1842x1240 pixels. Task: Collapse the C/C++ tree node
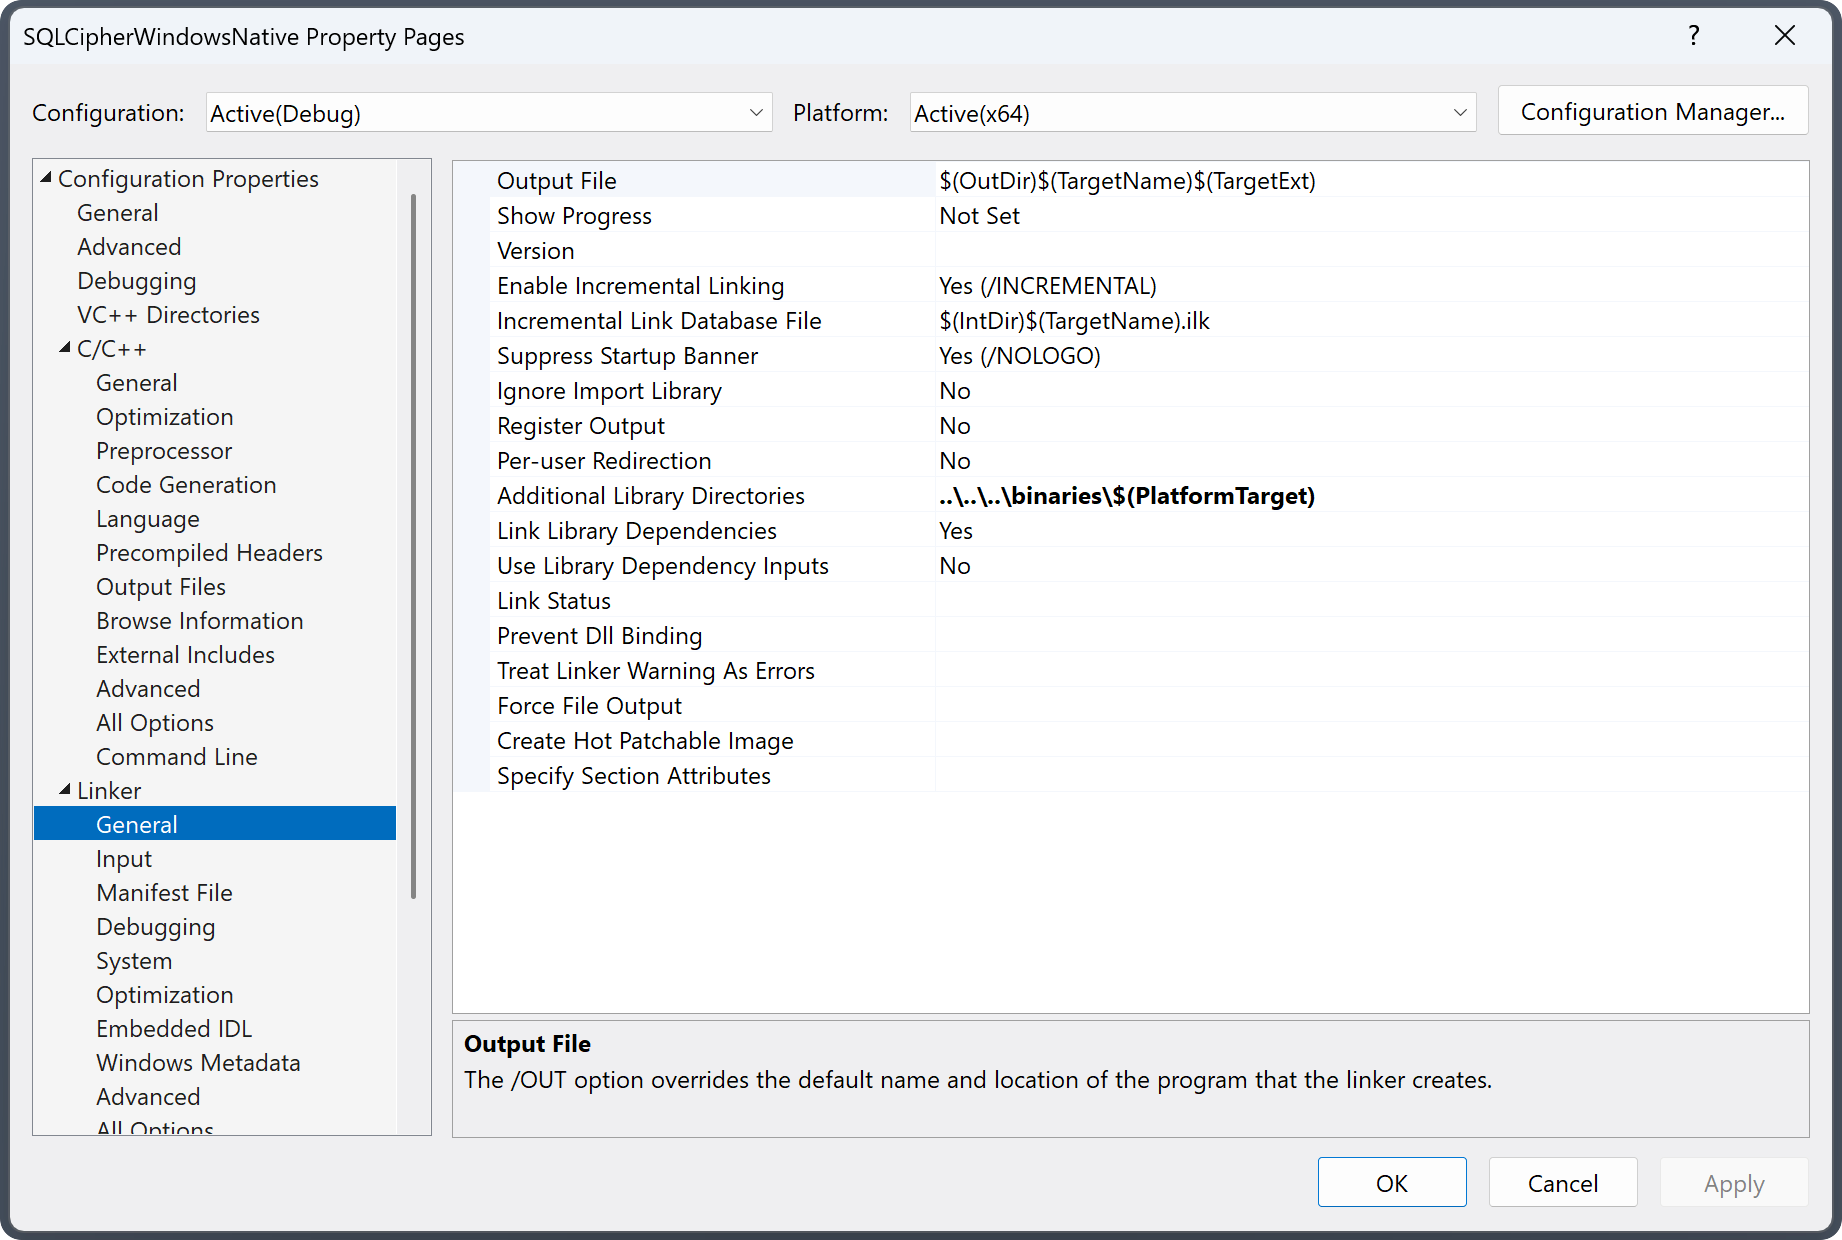coord(65,348)
